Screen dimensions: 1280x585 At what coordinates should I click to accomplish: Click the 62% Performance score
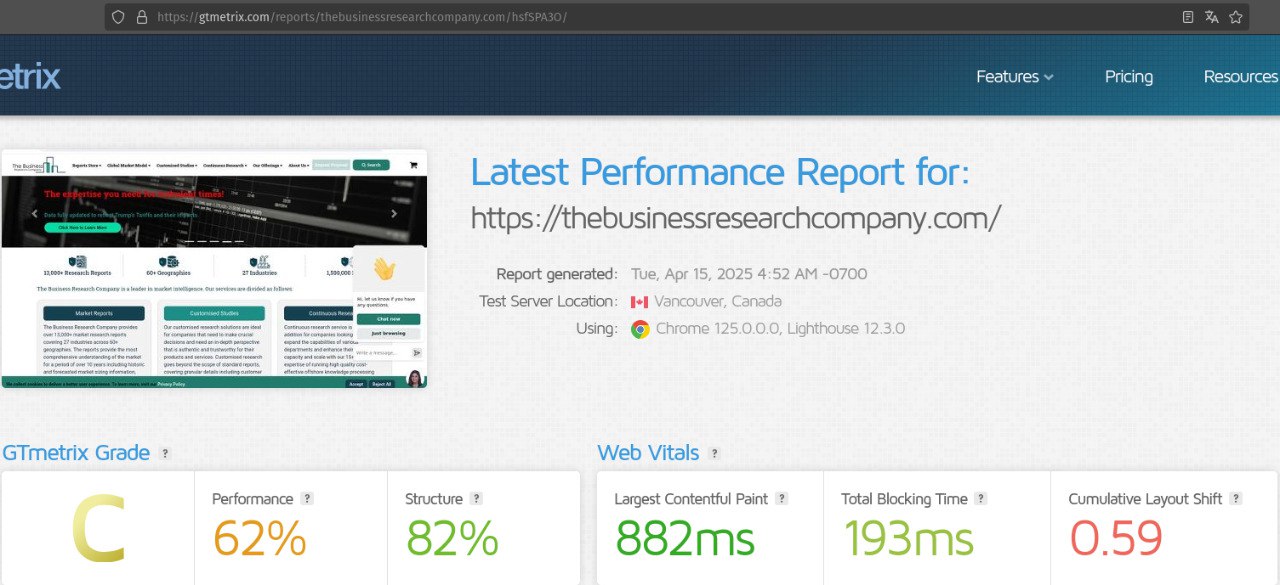259,539
